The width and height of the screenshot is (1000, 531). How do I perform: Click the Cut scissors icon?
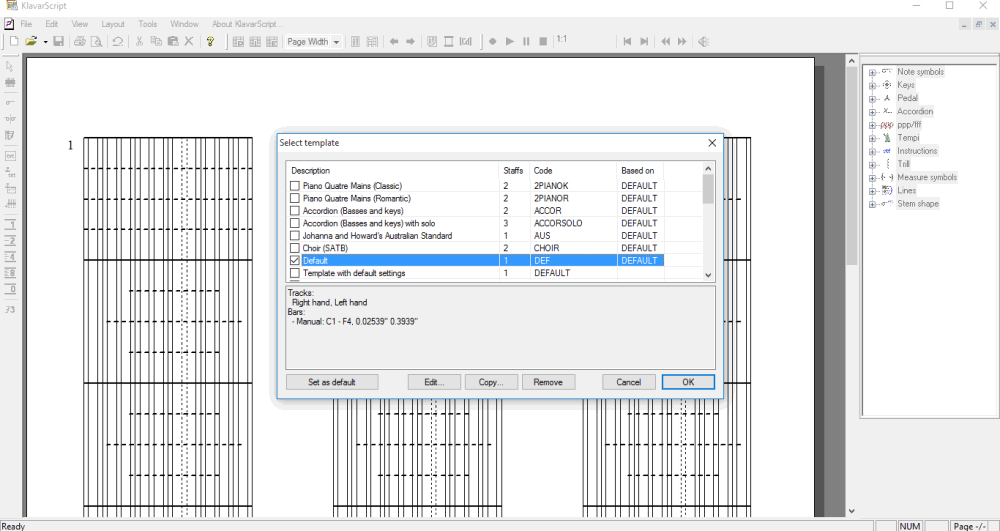139,41
